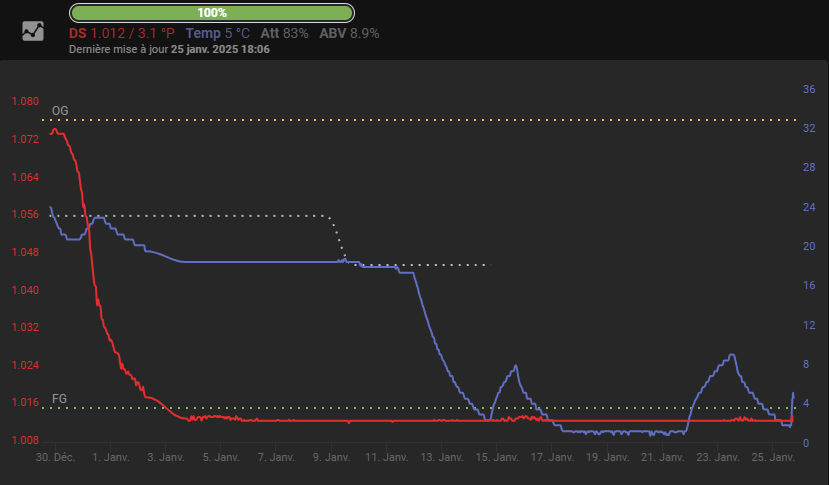This screenshot has height=485, width=829.
Task: Click the chart icon at top left
Action: [33, 31]
